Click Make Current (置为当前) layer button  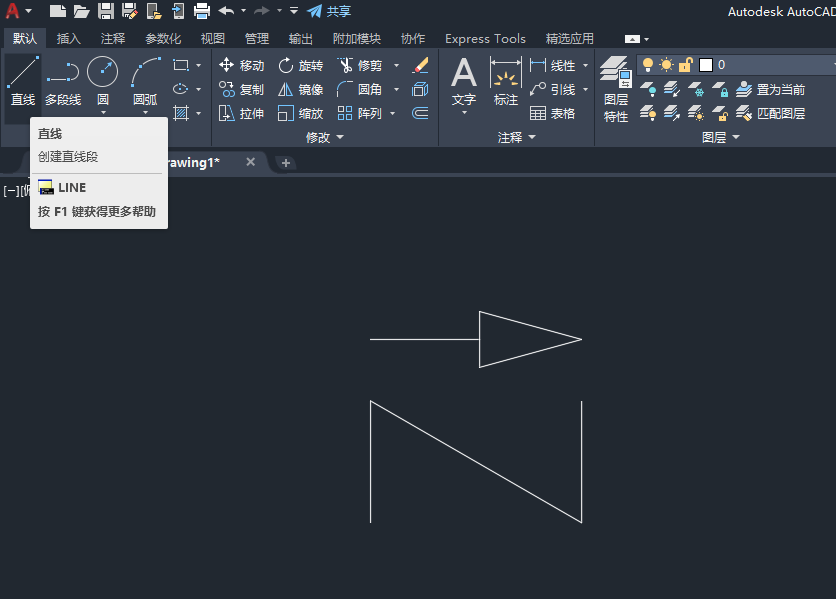click(x=771, y=90)
